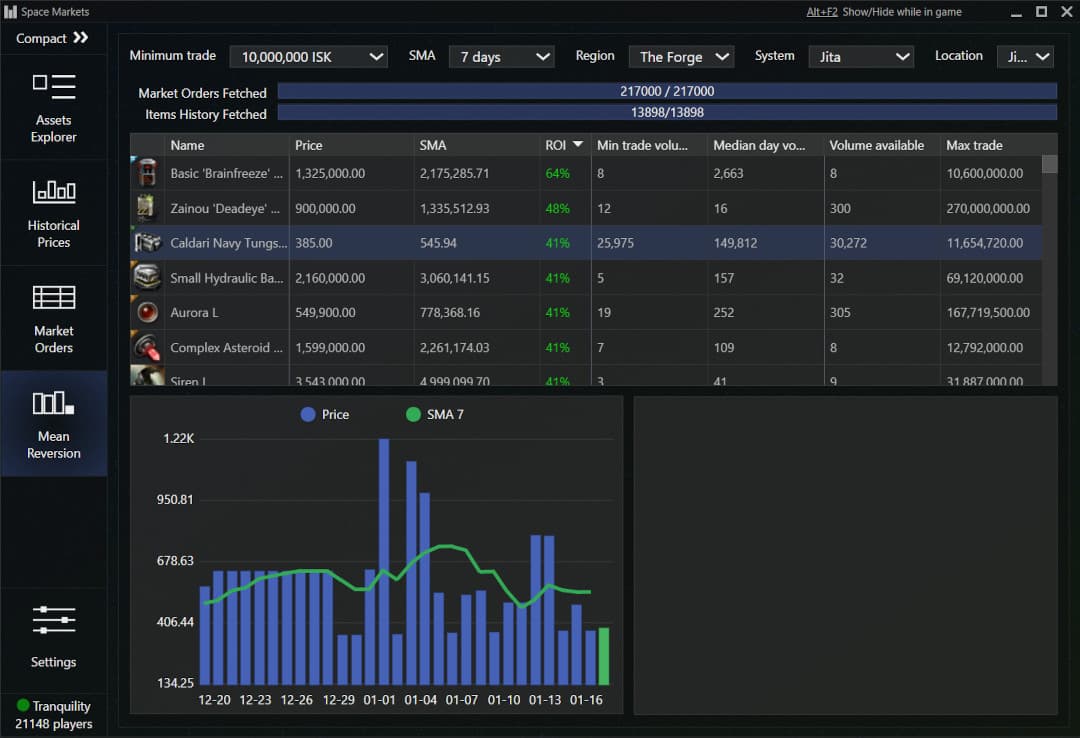Click the Items History Fetched progress bar
This screenshot has width=1080, height=738.
click(667, 112)
